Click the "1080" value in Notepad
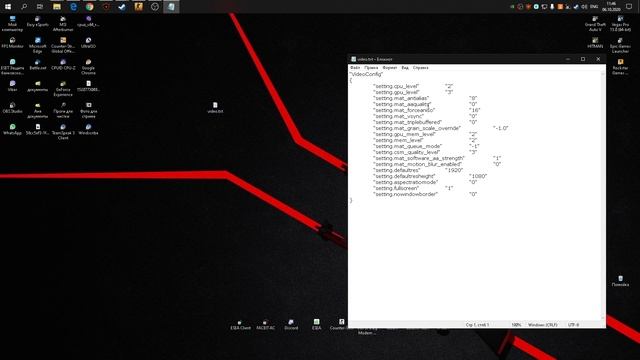Screen dimensions: 640x360 [478, 176]
